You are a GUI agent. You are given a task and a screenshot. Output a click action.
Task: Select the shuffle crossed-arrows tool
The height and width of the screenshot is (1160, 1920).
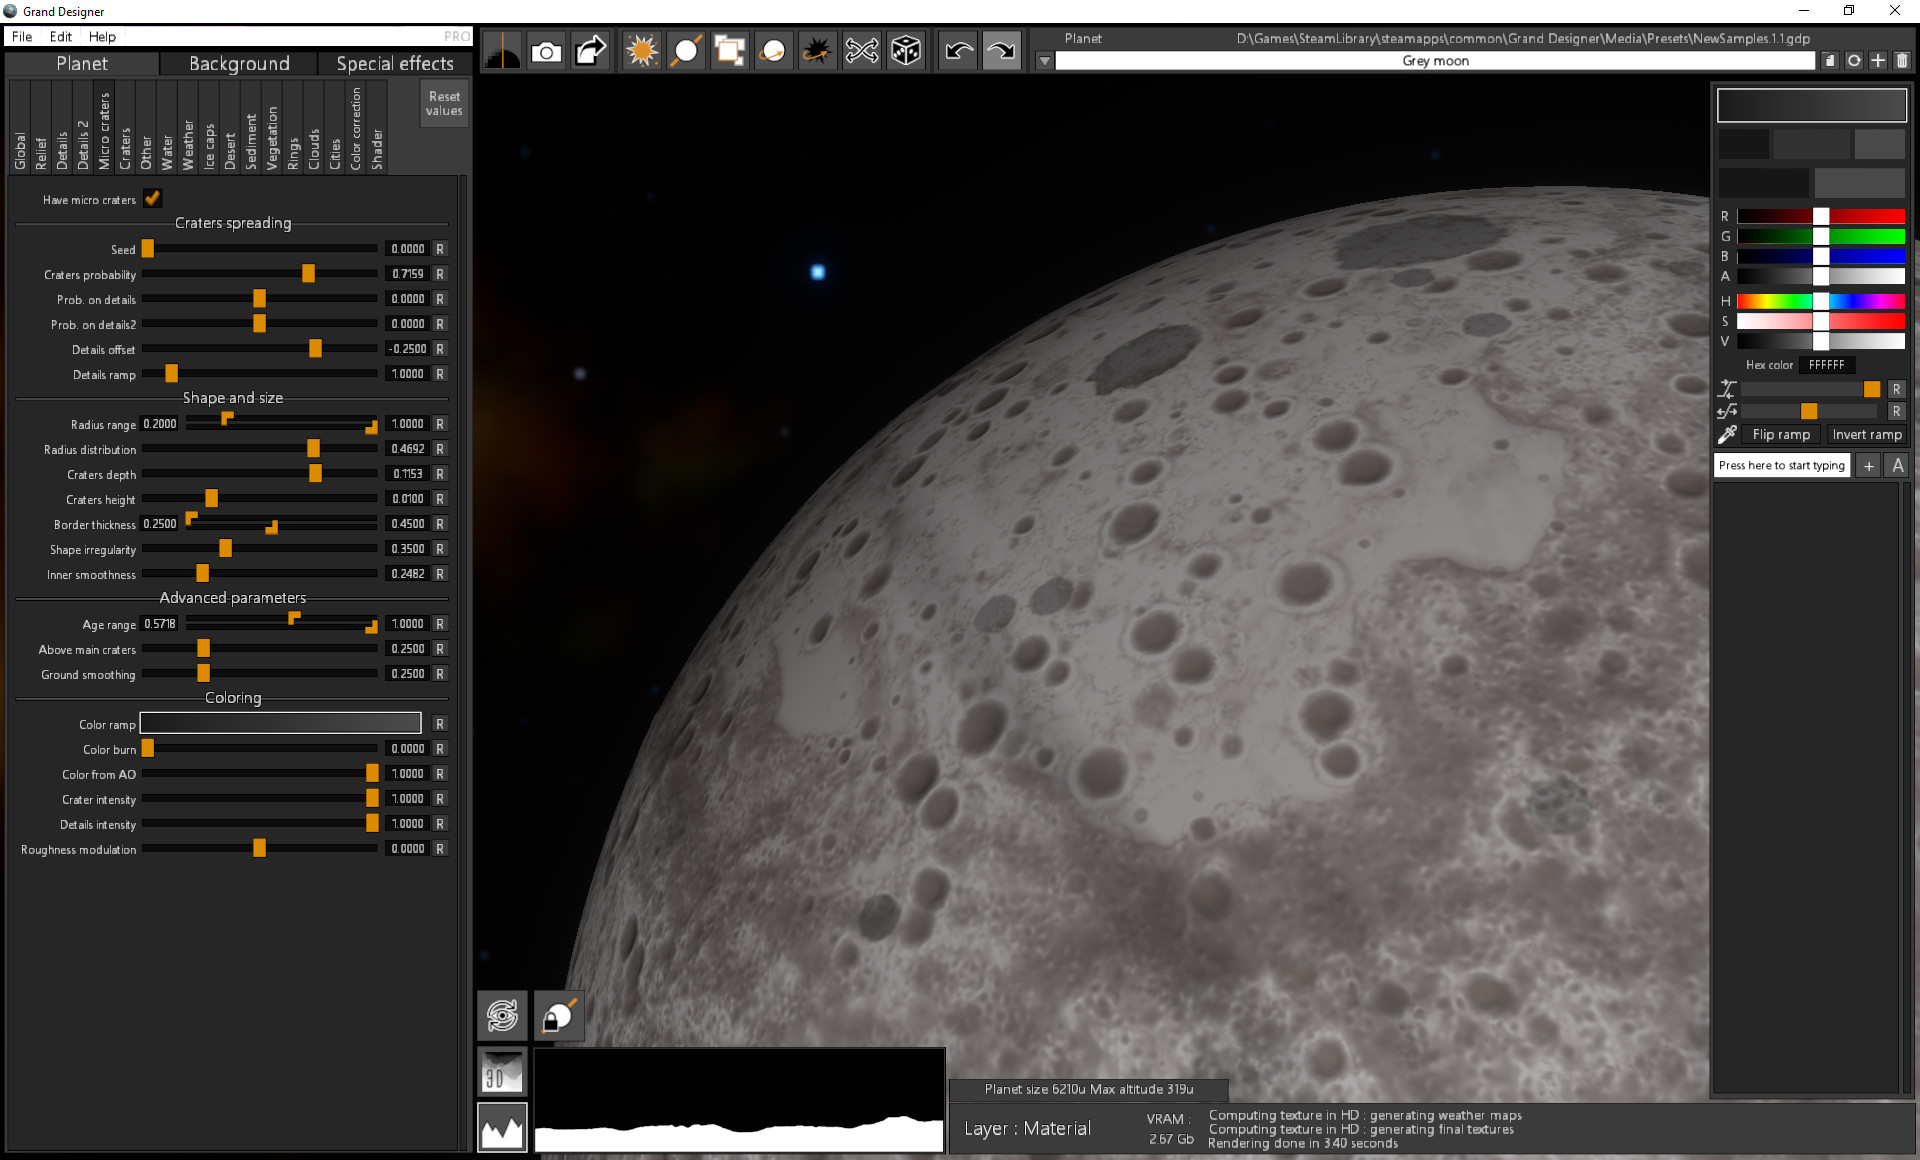pyautogui.click(x=862, y=50)
